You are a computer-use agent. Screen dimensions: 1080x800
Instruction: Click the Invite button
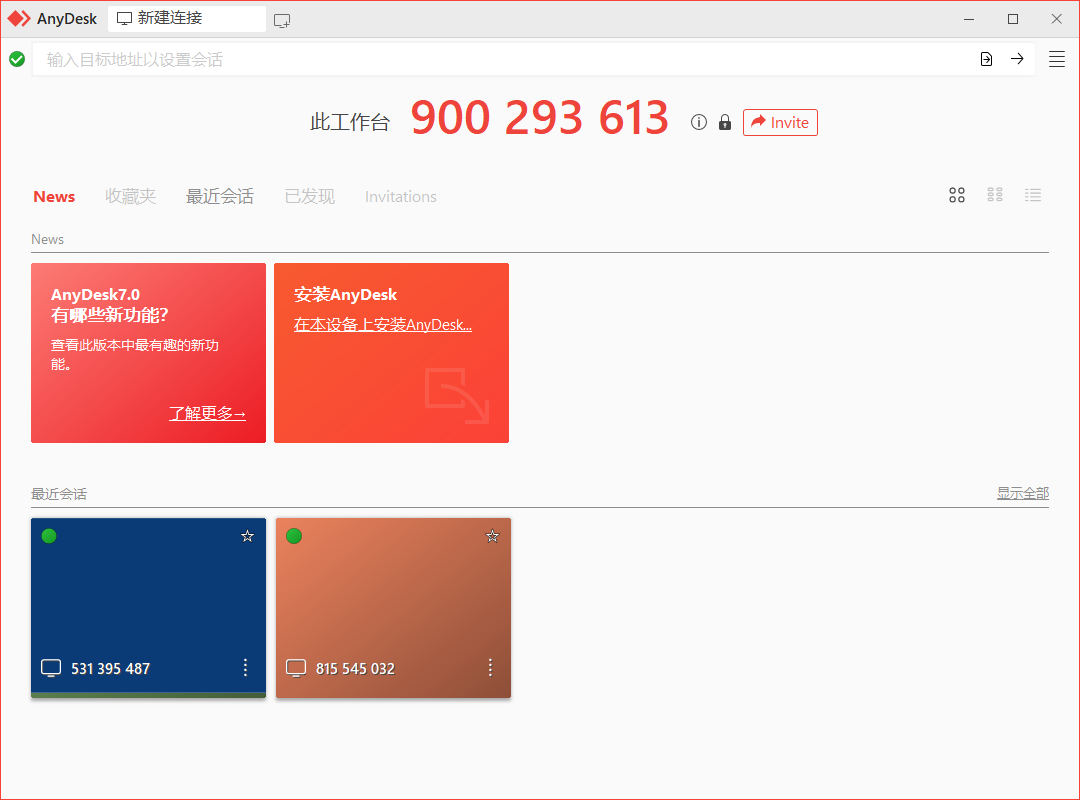tap(780, 122)
